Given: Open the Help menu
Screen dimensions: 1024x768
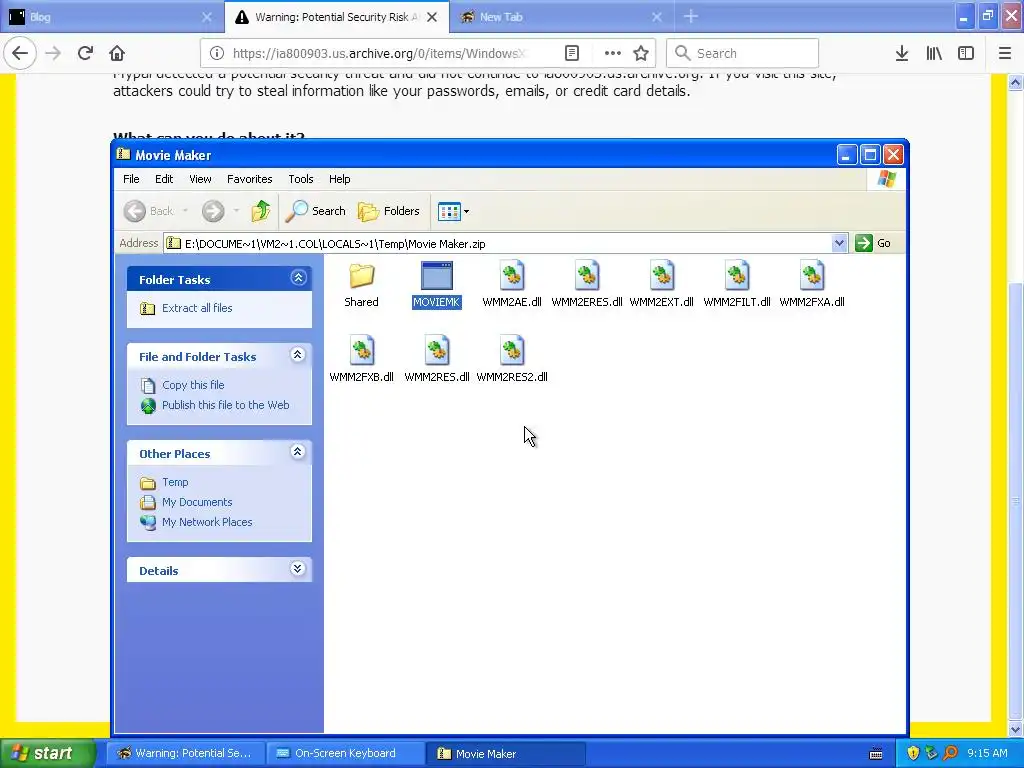Looking at the screenshot, I should tap(339, 179).
